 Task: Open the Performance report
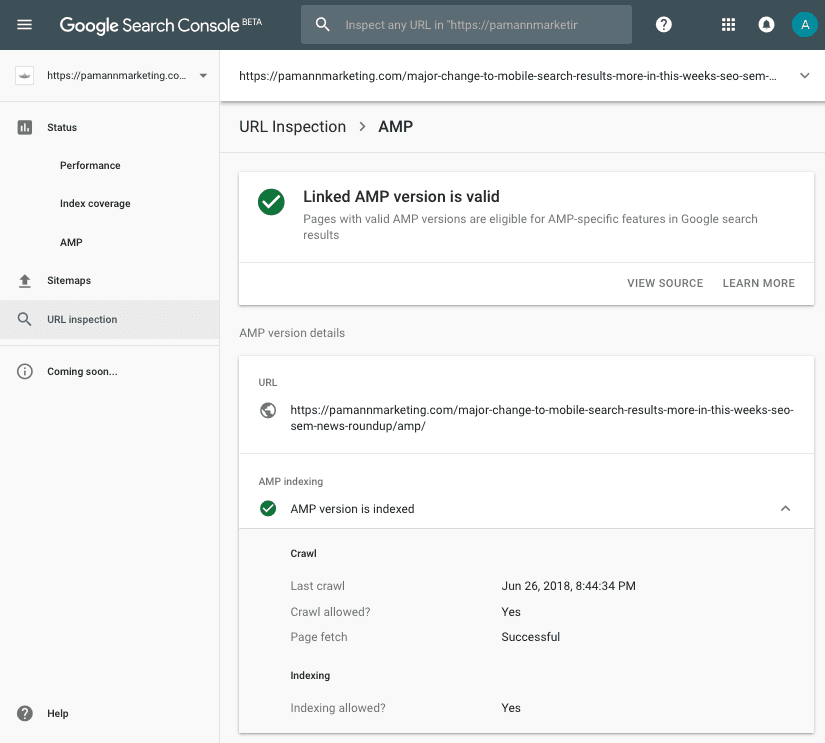click(x=90, y=166)
